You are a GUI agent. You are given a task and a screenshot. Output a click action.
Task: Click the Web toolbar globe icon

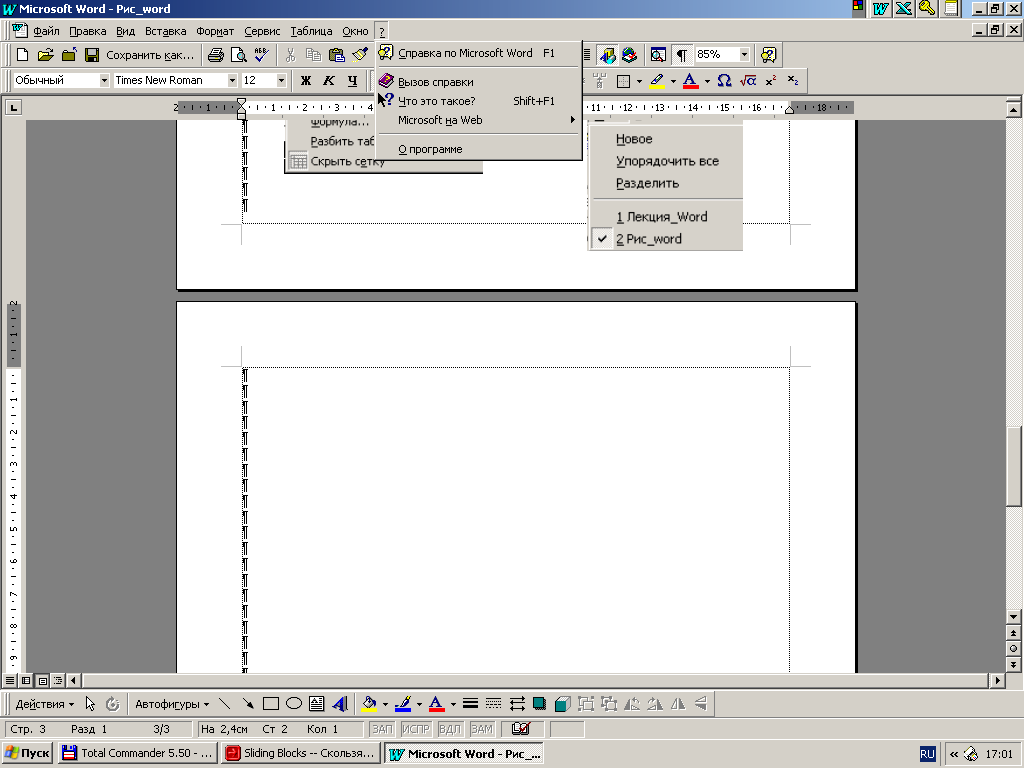[630, 55]
